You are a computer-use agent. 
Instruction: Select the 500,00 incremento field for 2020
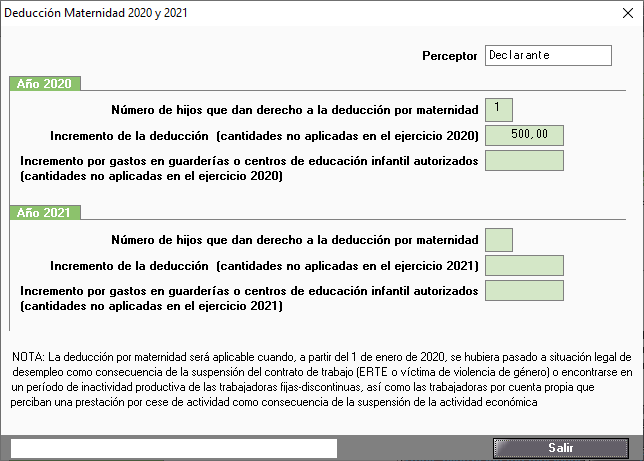pos(524,136)
